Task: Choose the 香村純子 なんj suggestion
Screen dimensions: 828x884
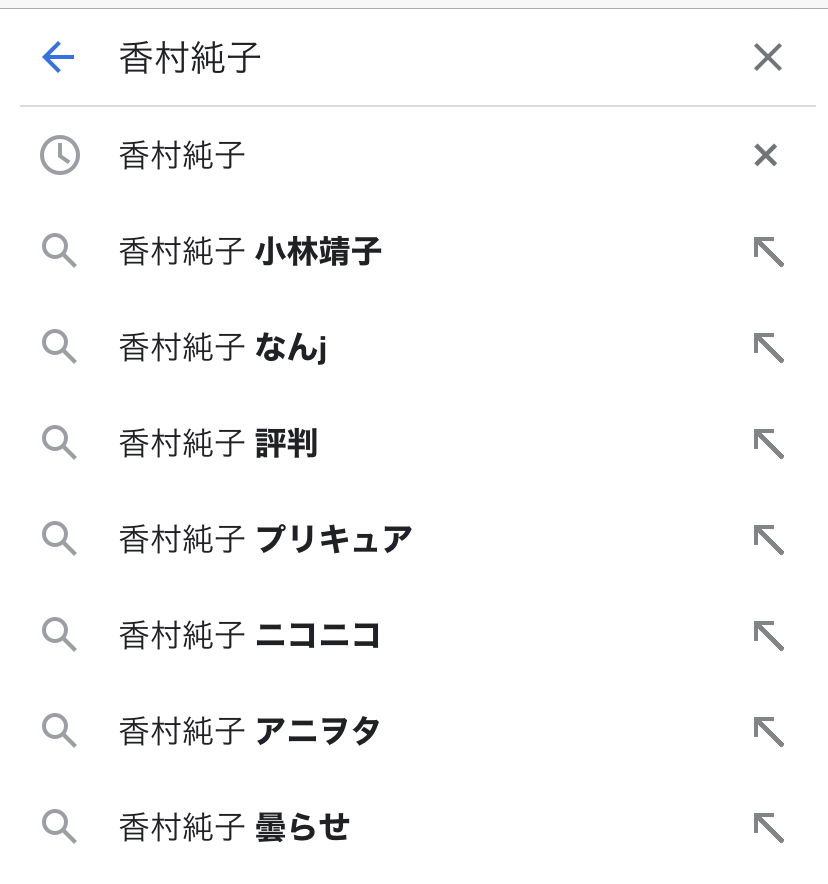Action: (x=223, y=347)
